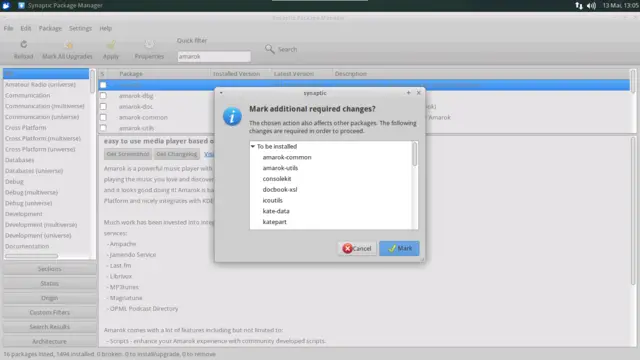Select the Development (universe) section
The image size is (640, 360).
[x=38, y=236]
